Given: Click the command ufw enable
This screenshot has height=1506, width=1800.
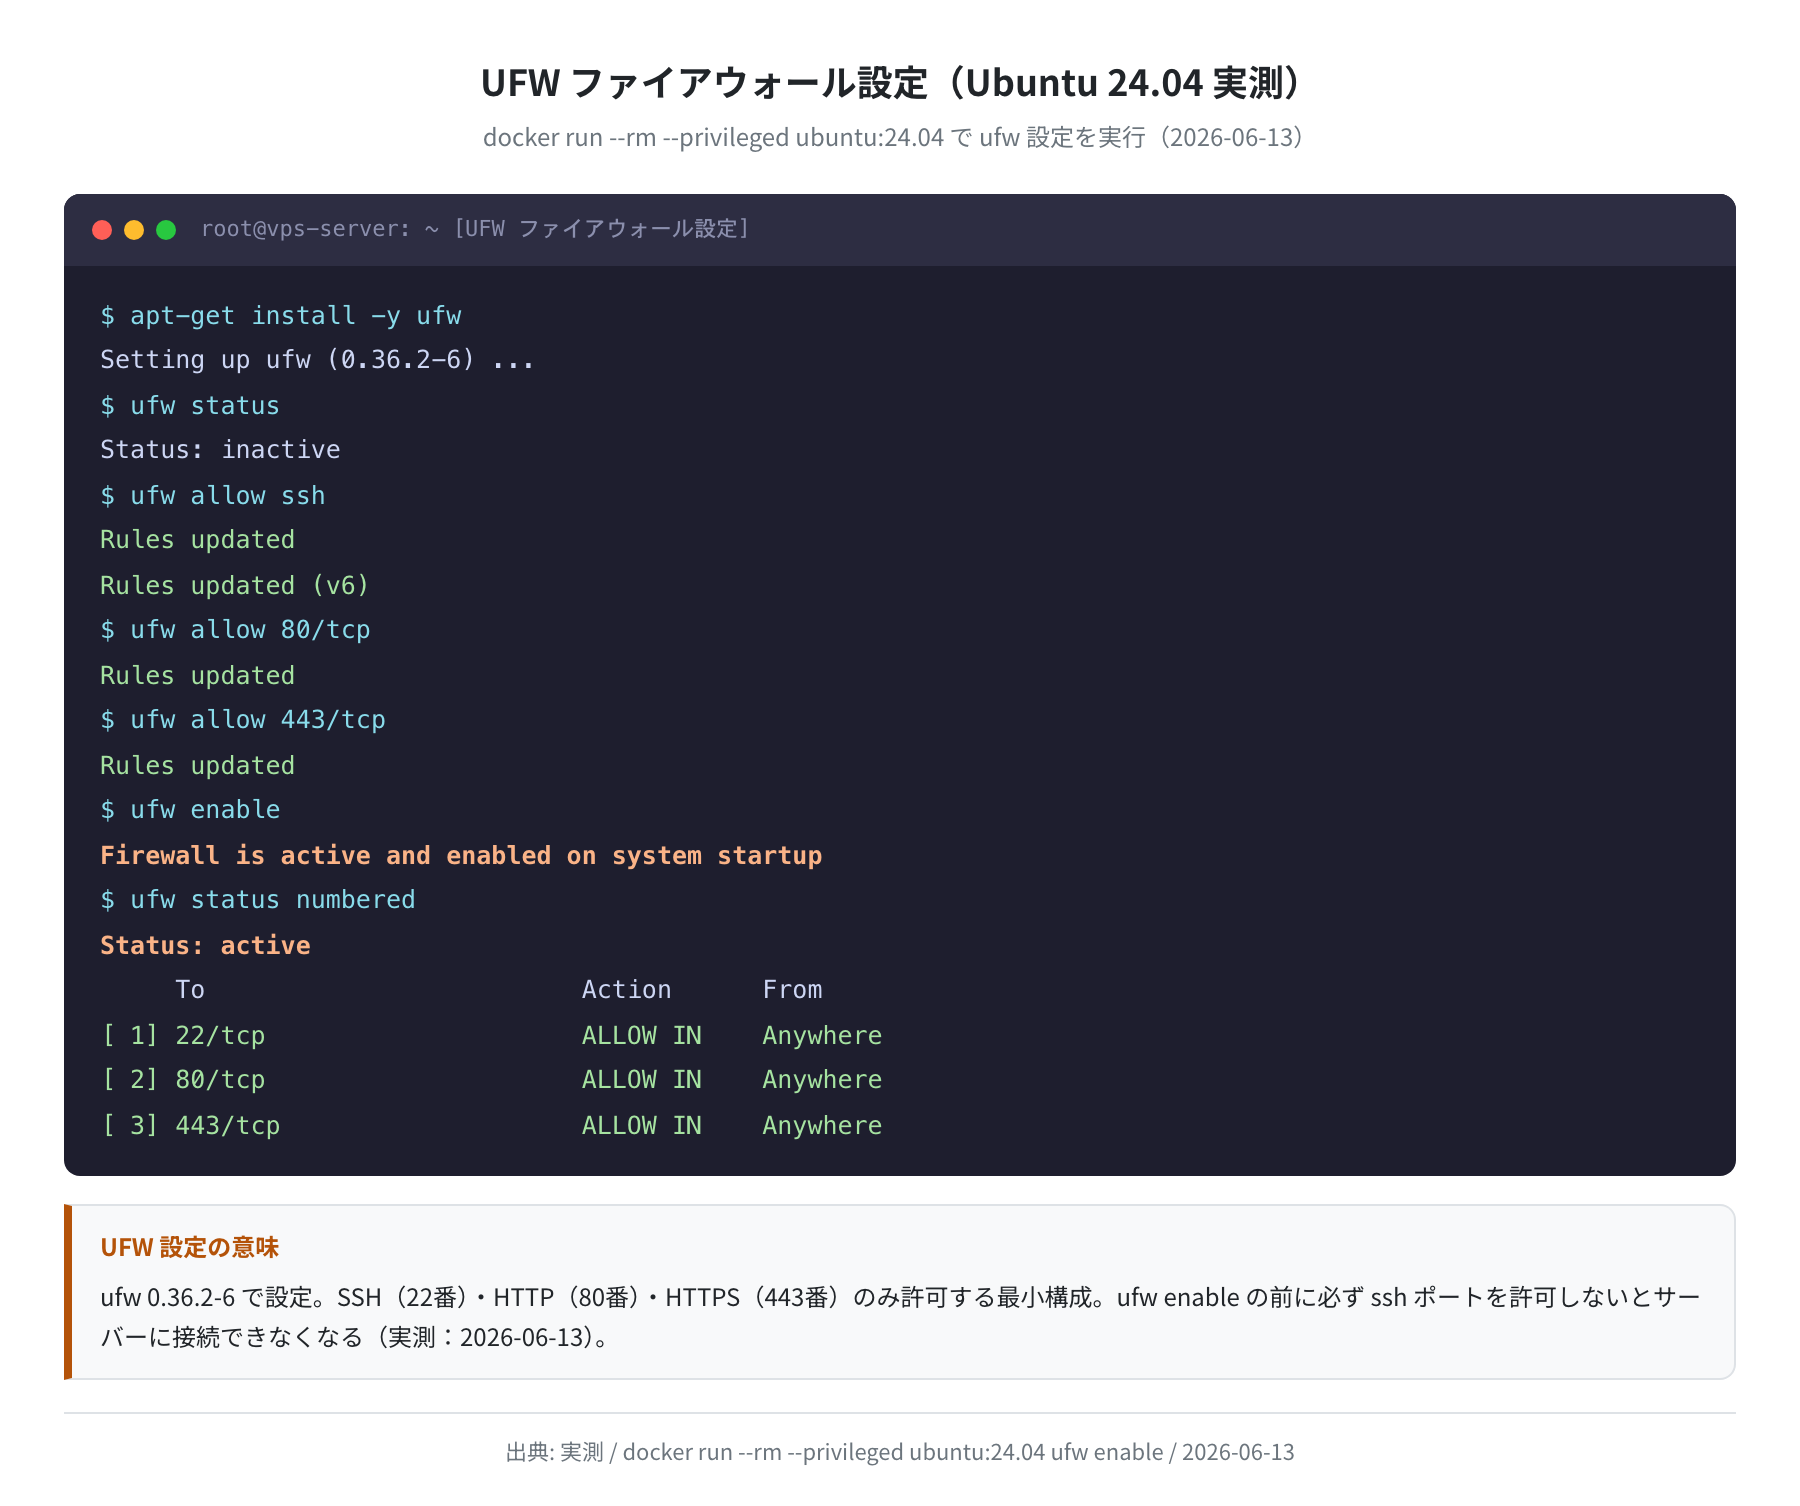Looking at the screenshot, I should [x=190, y=810].
